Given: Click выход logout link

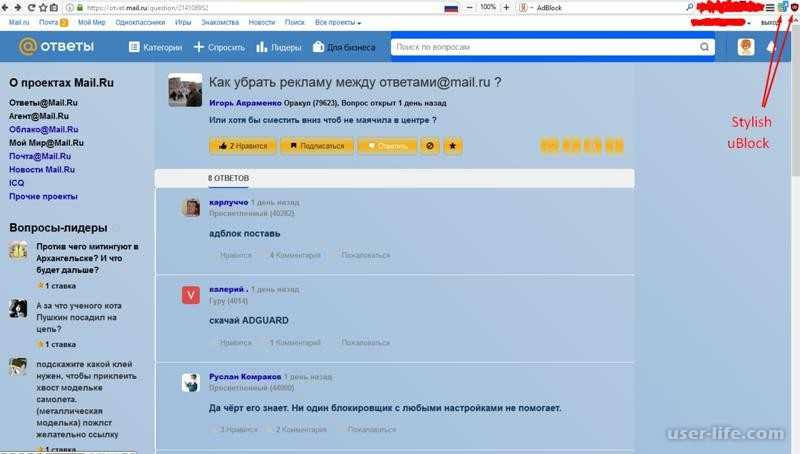Looking at the screenshot, I should (x=769, y=23).
